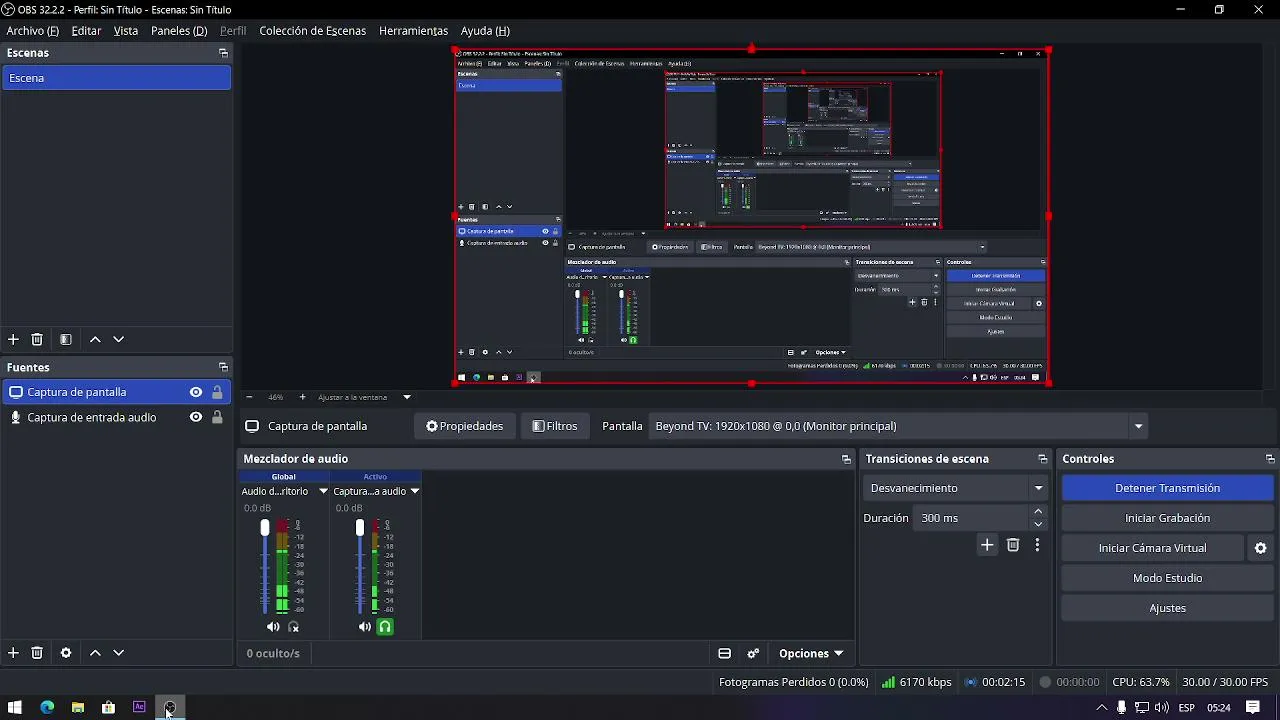The height and width of the screenshot is (720, 1280).
Task: Undock the Controles panel
Action: pos(1270,459)
